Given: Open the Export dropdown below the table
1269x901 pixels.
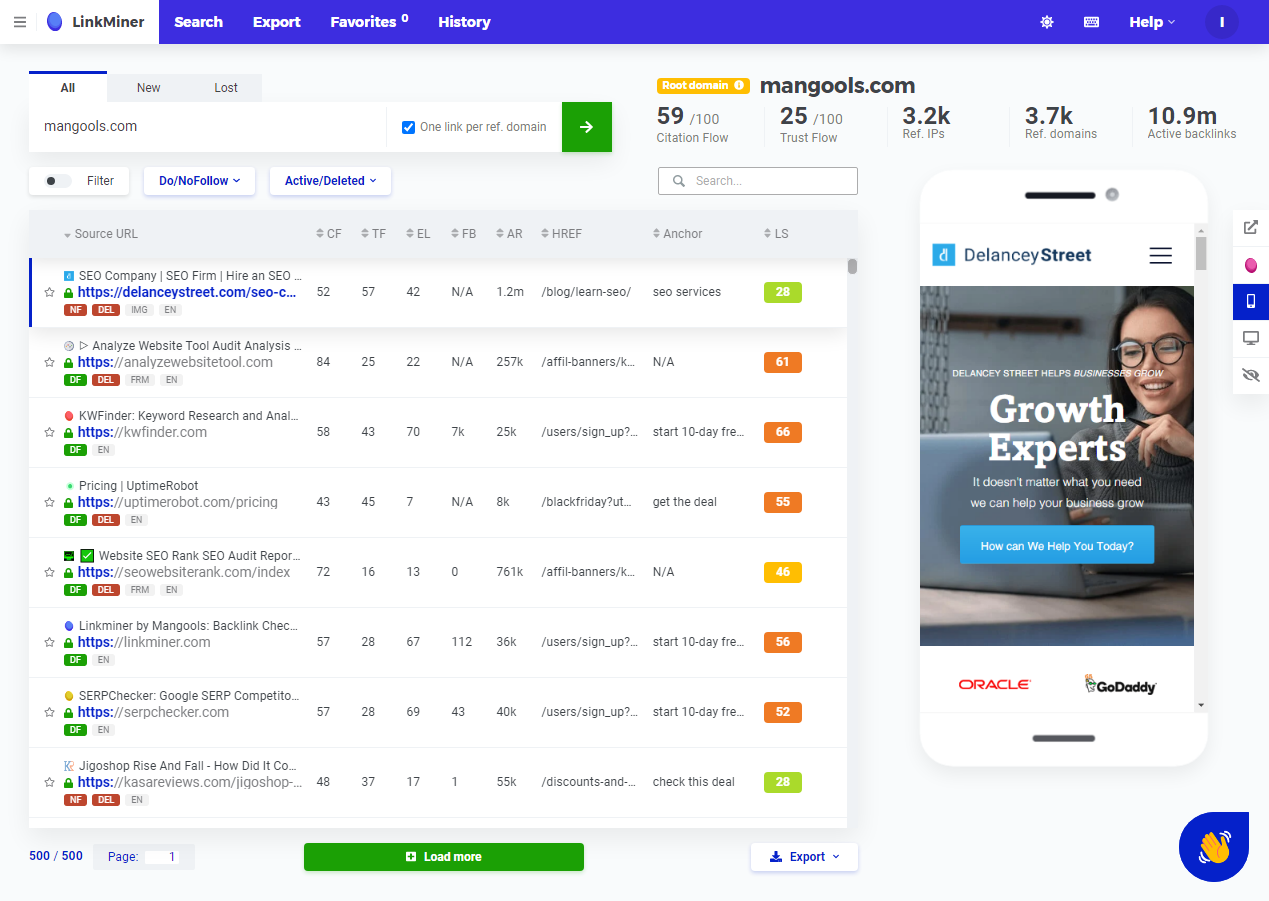Looking at the screenshot, I should coord(804,857).
